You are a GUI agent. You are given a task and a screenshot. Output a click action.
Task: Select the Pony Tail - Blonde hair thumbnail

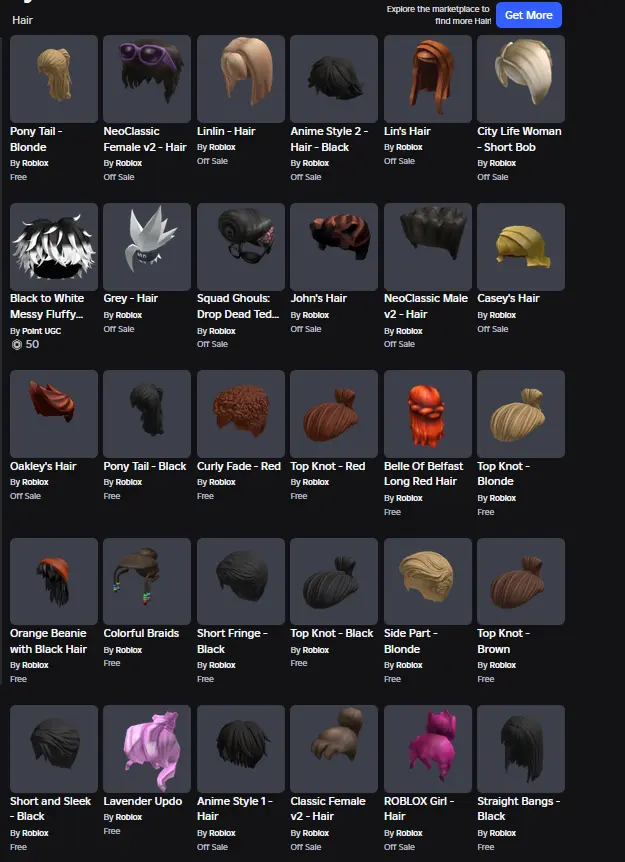point(54,79)
